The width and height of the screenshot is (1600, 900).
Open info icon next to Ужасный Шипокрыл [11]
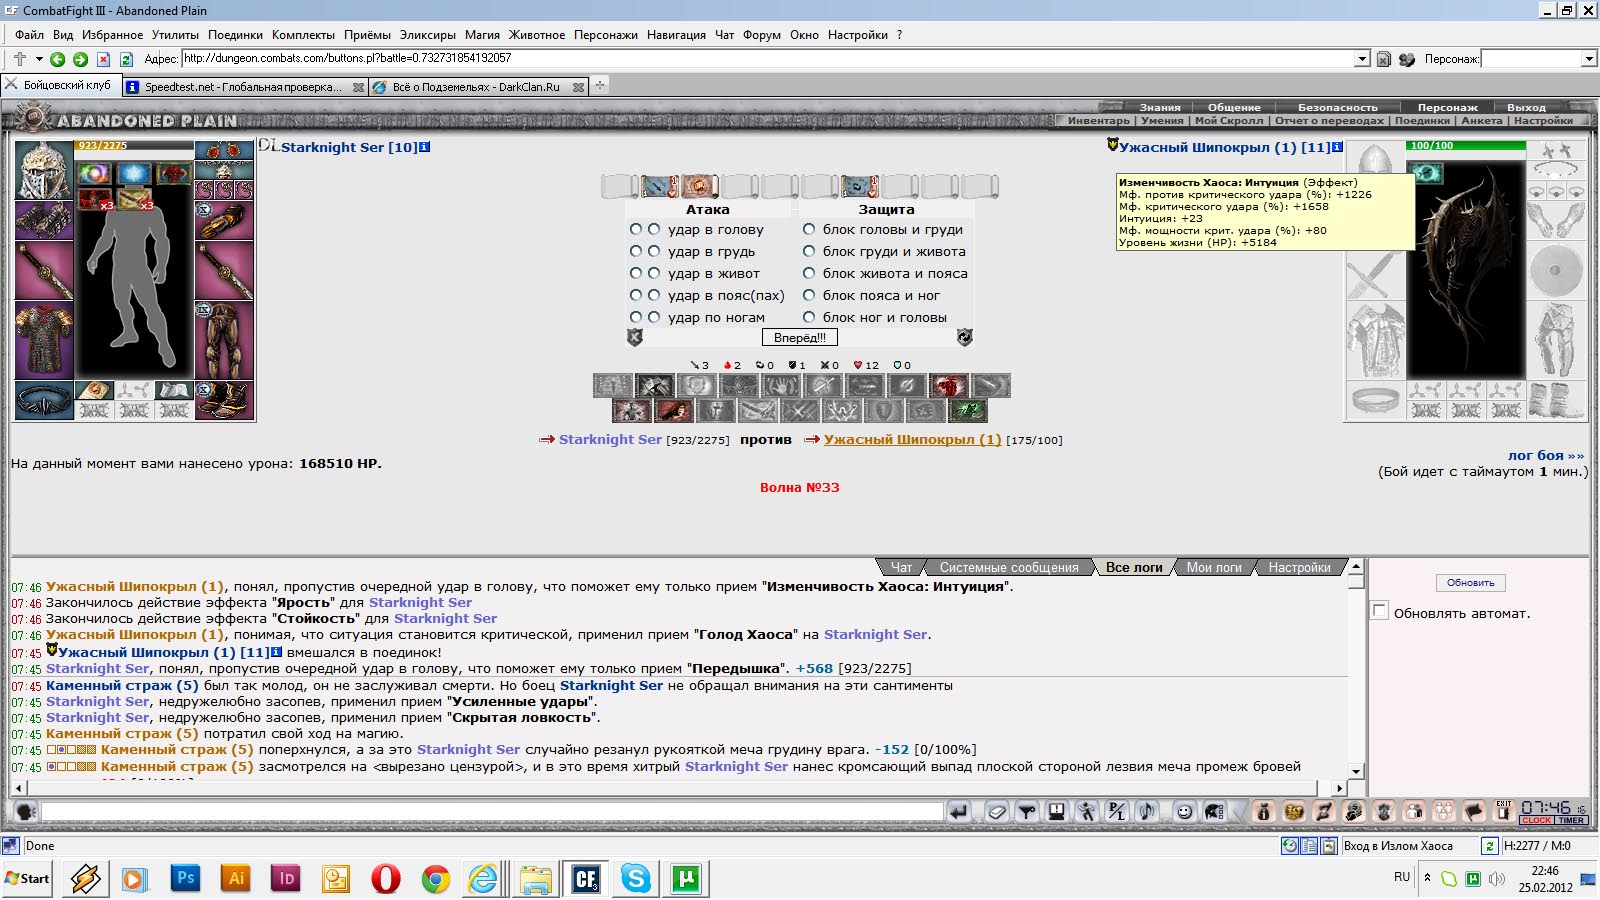coord(1337,147)
